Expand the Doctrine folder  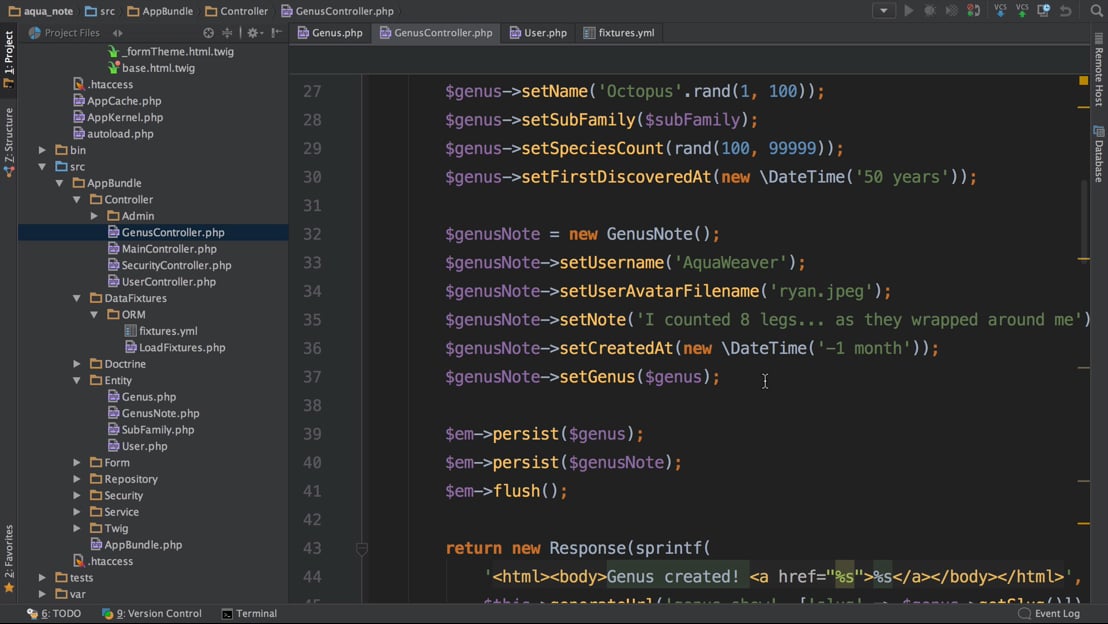[x=77, y=364]
